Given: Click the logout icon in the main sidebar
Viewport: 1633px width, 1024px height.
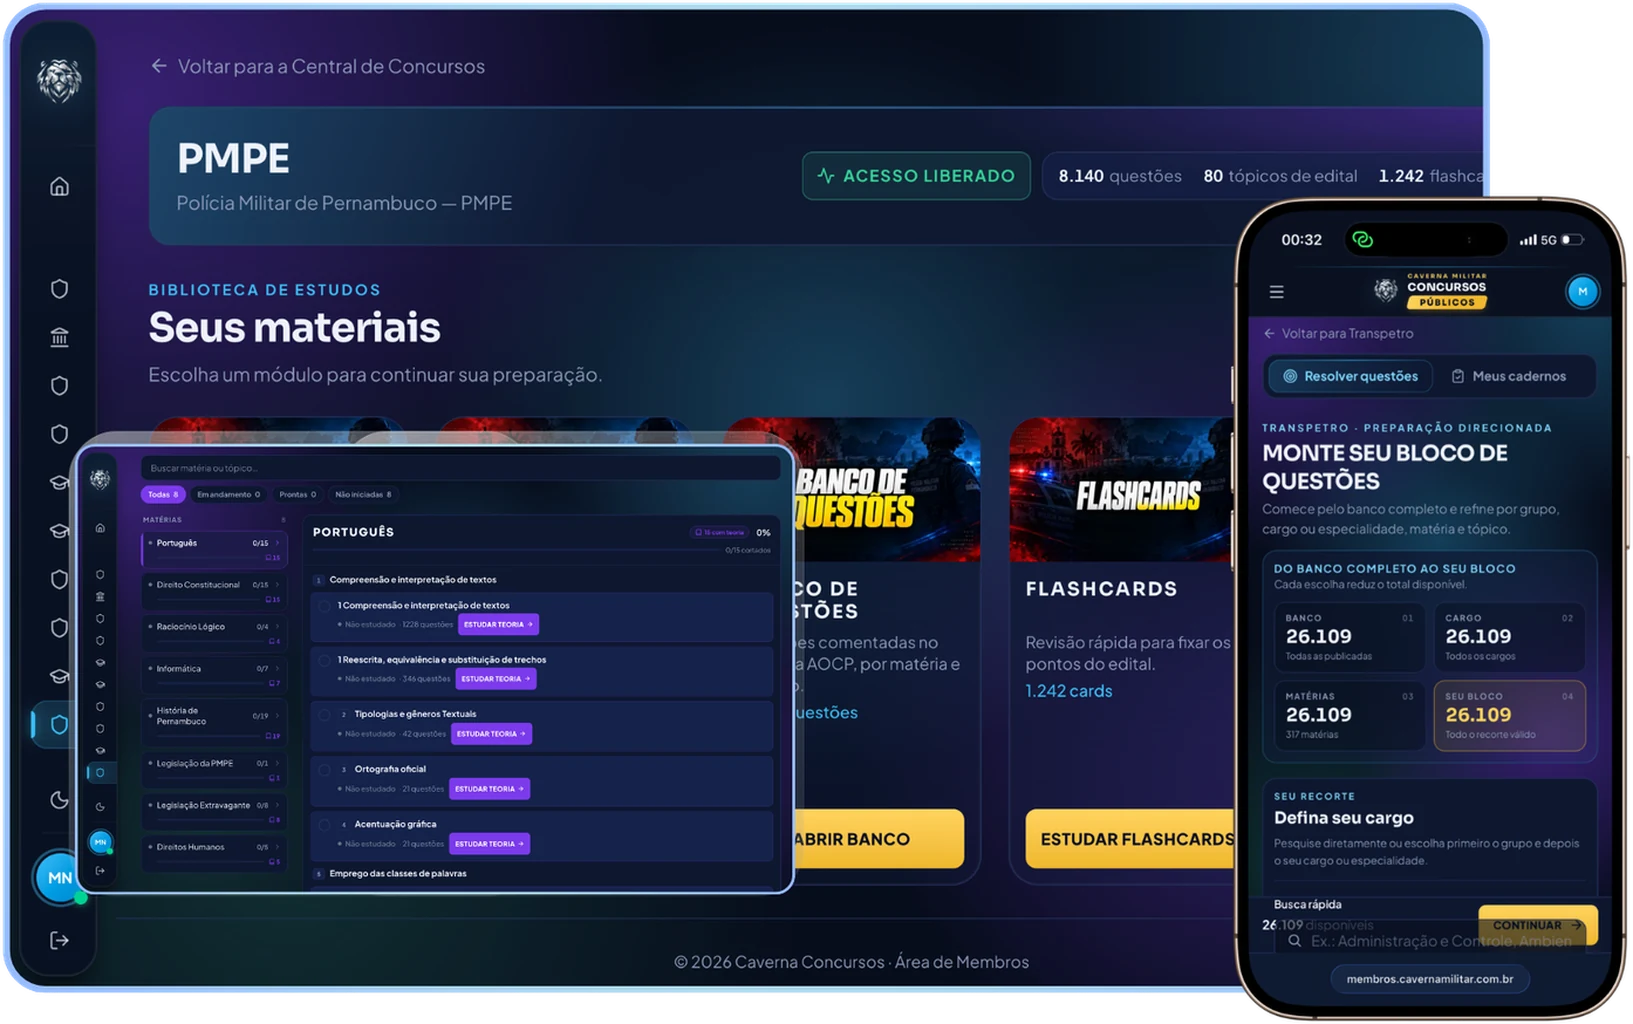Looking at the screenshot, I should (60, 941).
